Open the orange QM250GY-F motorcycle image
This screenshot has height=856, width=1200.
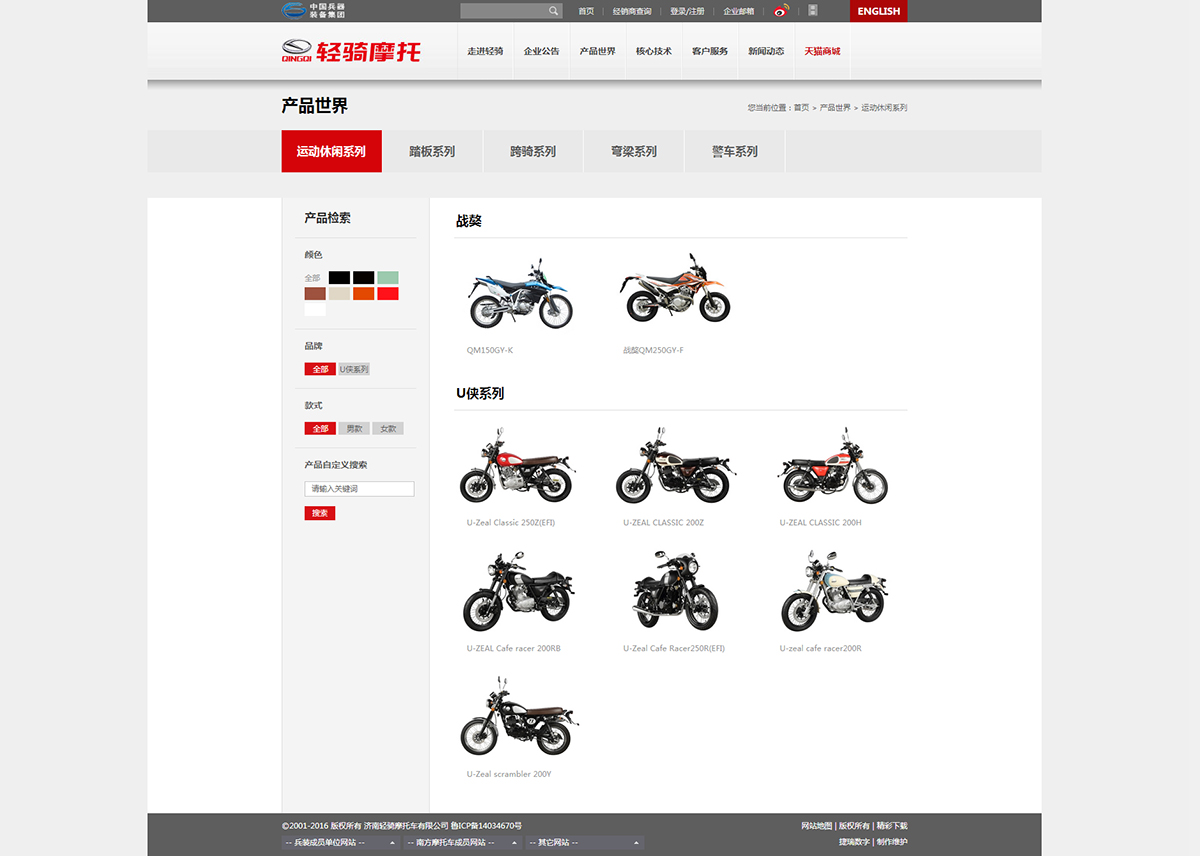coord(675,290)
